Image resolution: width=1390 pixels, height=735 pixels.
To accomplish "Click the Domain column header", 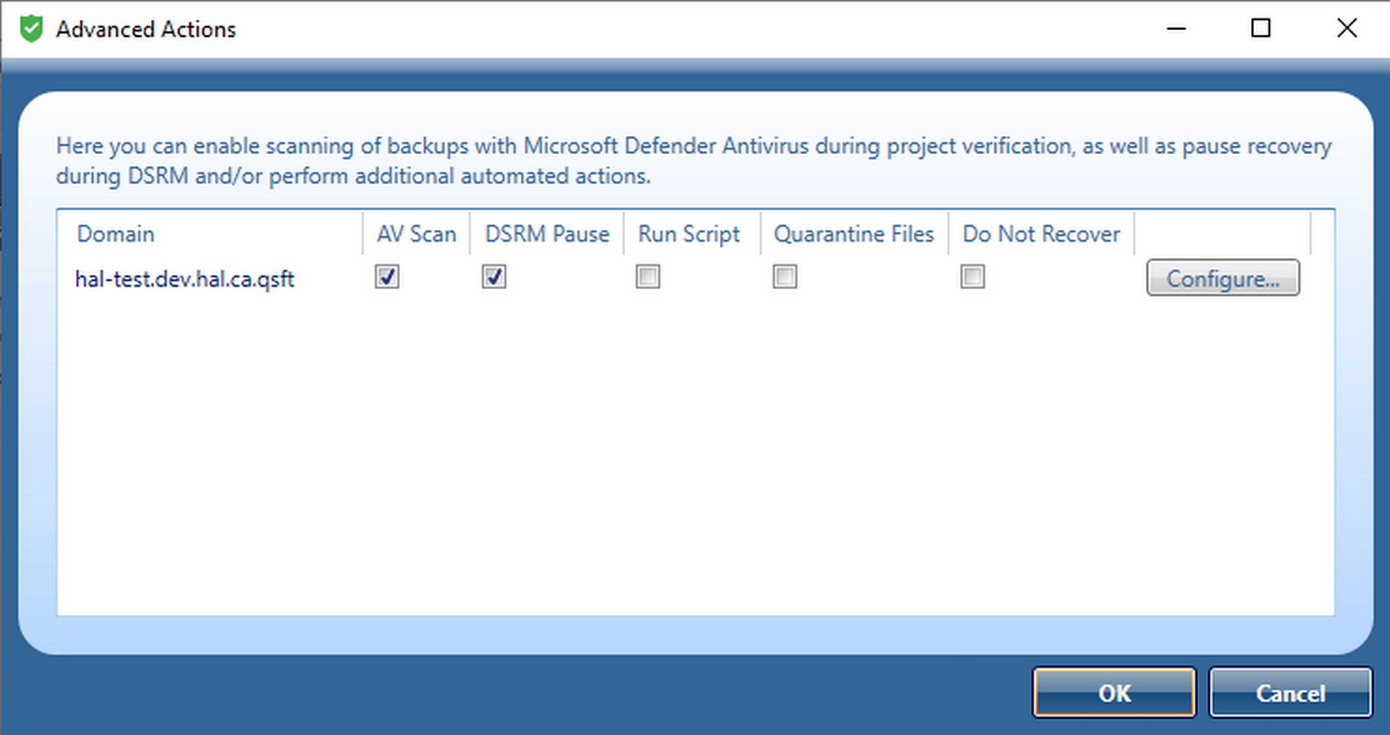I will (x=116, y=234).
